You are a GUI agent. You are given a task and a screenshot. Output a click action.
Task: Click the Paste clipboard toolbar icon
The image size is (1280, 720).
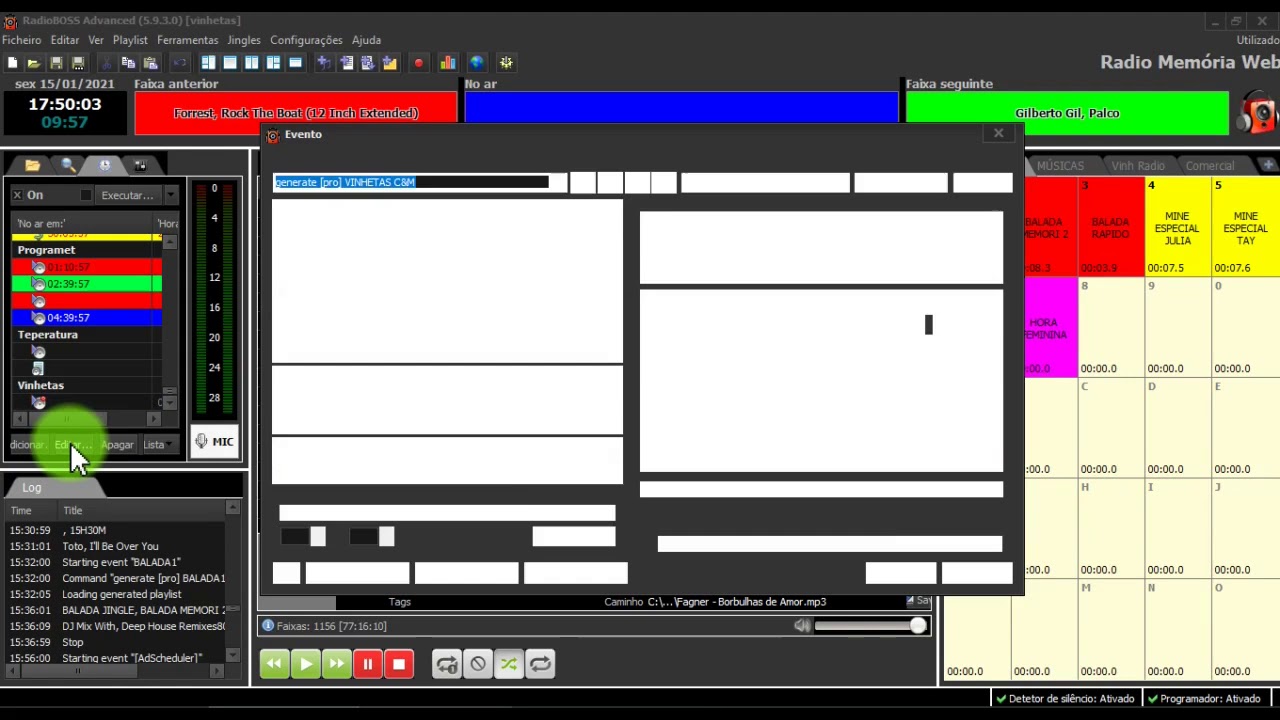tap(150, 63)
